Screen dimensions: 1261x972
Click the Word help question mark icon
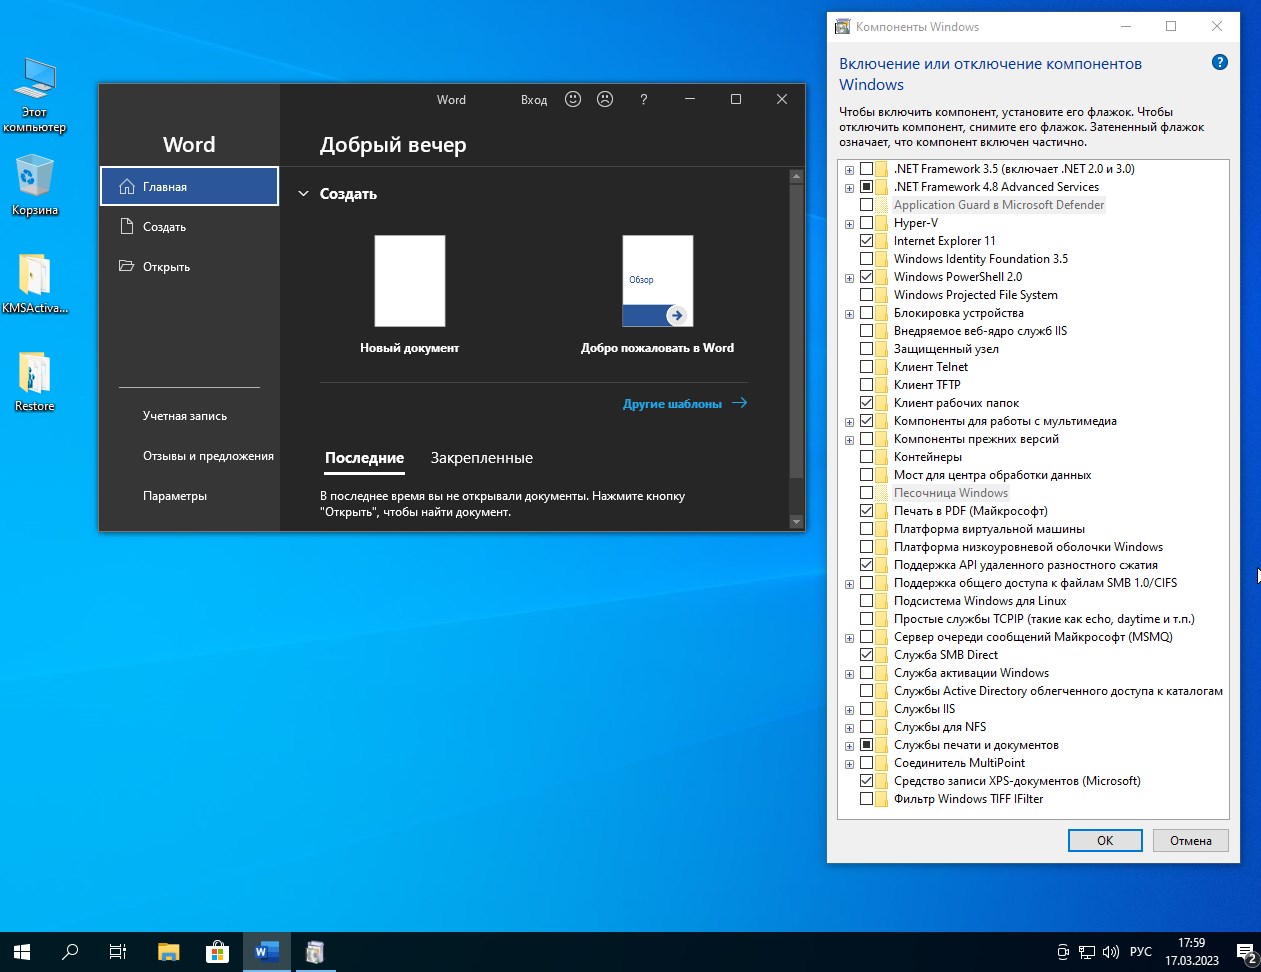pyautogui.click(x=643, y=99)
